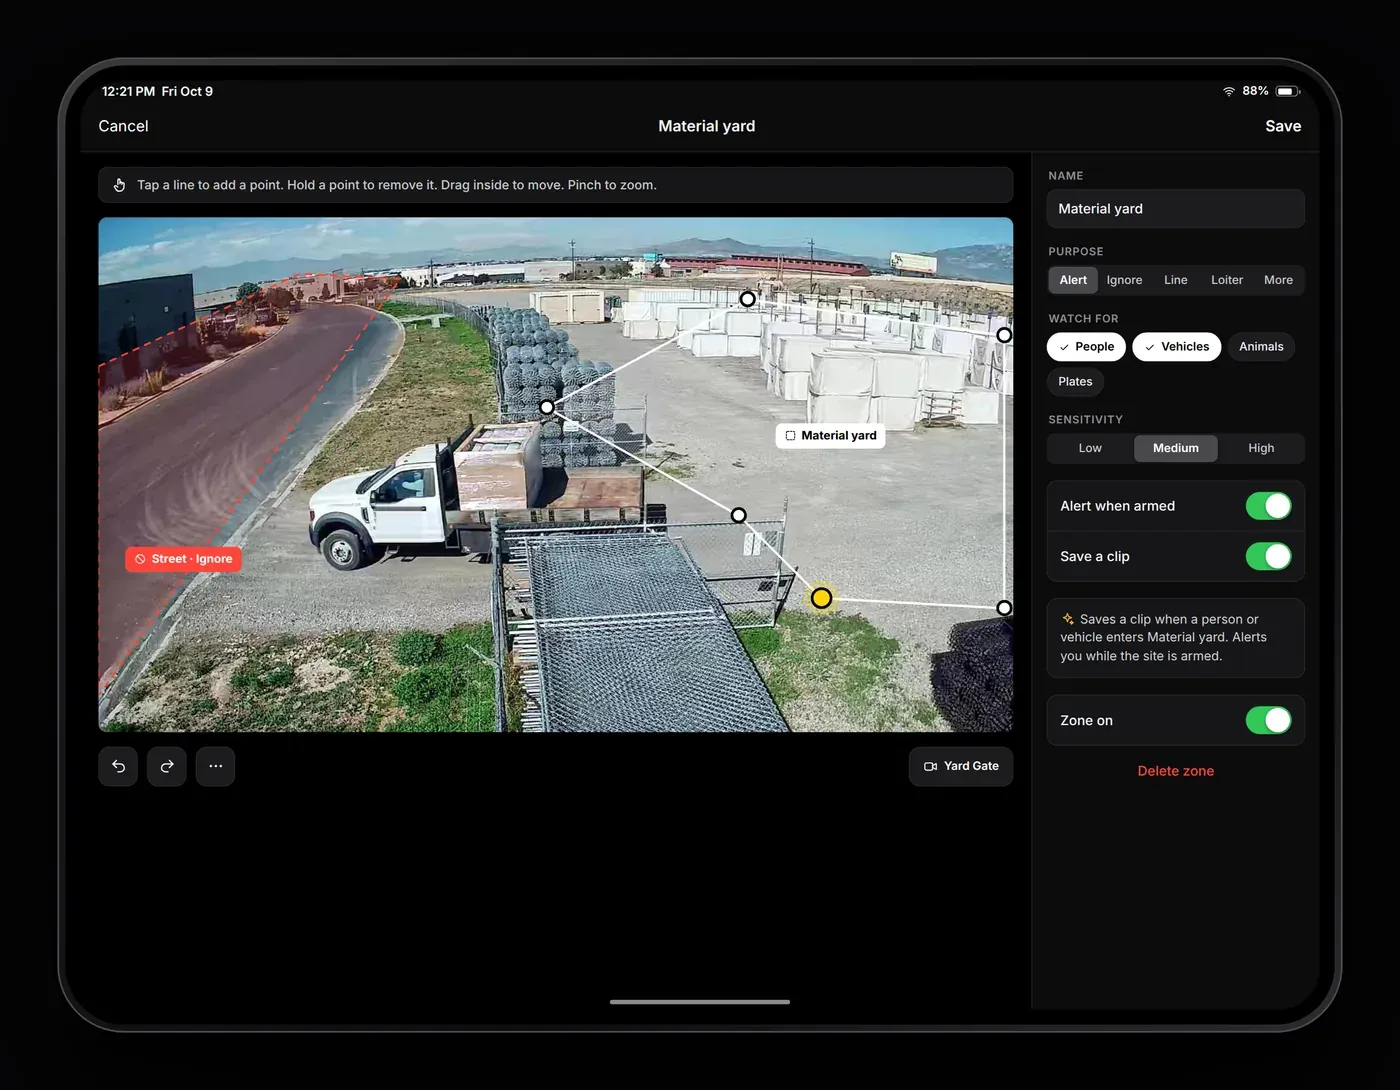Image resolution: width=1400 pixels, height=1090 pixels.
Task: Select the Street · Ignore zone label
Action: point(183,559)
